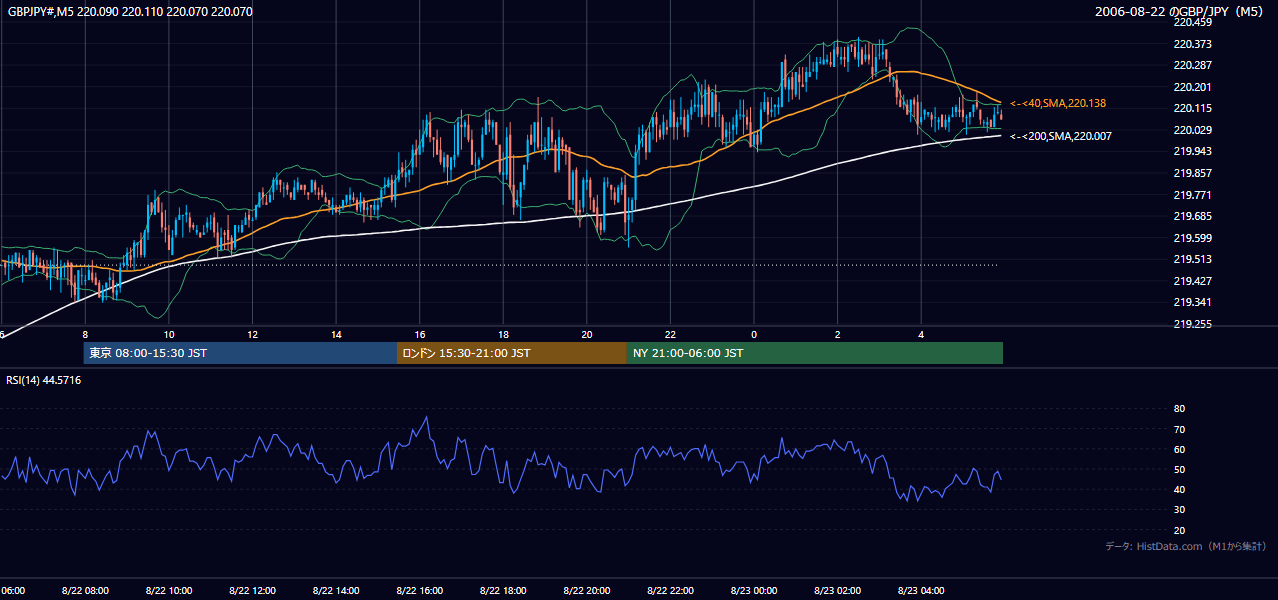Screen dimensions: 1278x600
Task: Click price axis value 220.373
Action: click(x=1192, y=44)
